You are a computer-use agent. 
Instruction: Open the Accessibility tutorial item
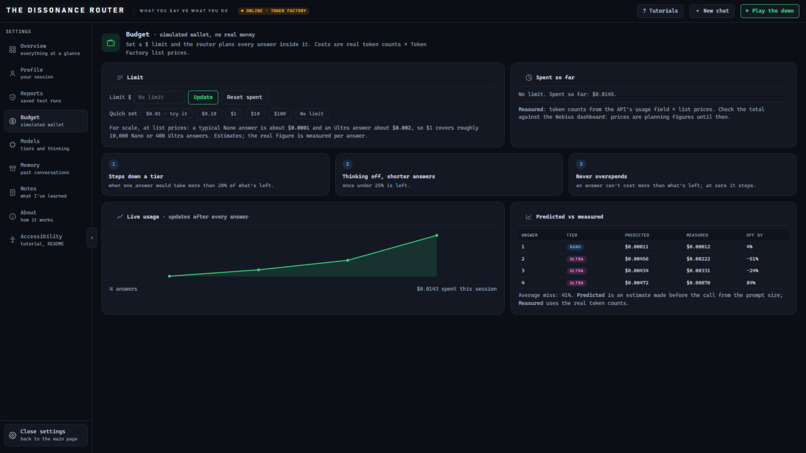pos(46,240)
